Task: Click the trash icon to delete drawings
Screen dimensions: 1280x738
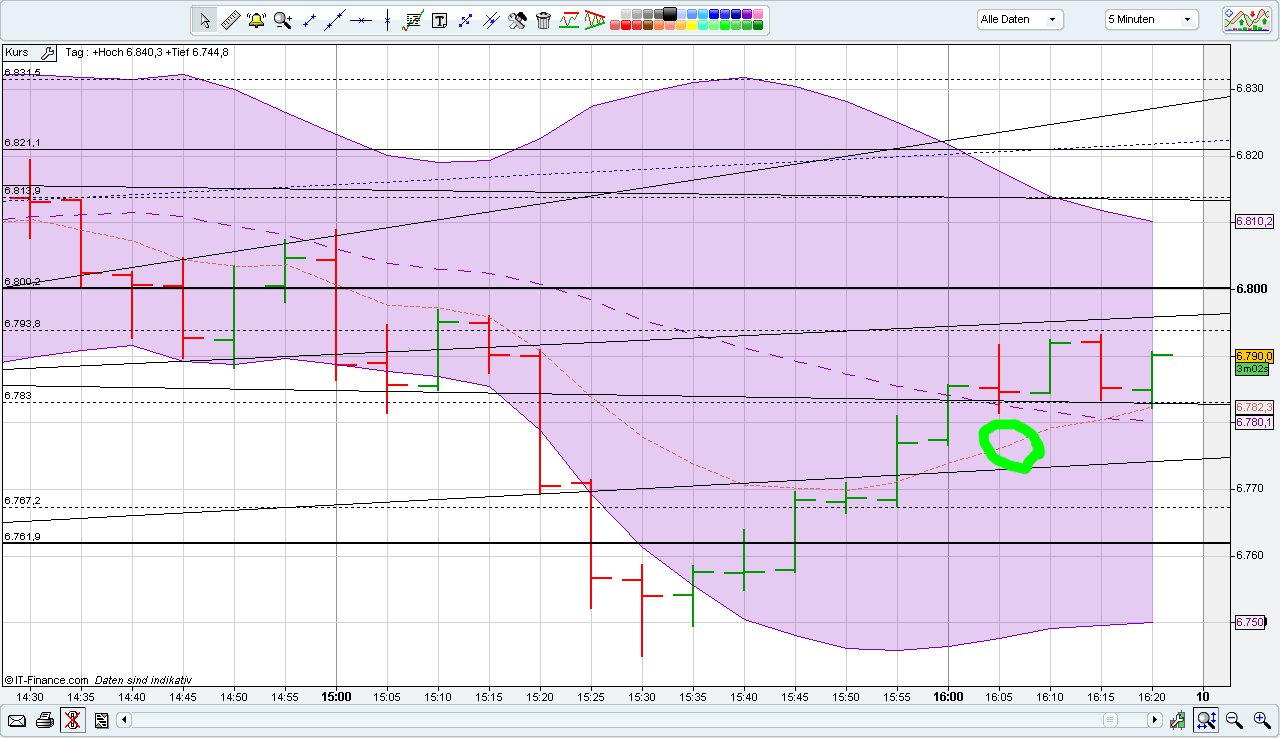Action: [543, 20]
